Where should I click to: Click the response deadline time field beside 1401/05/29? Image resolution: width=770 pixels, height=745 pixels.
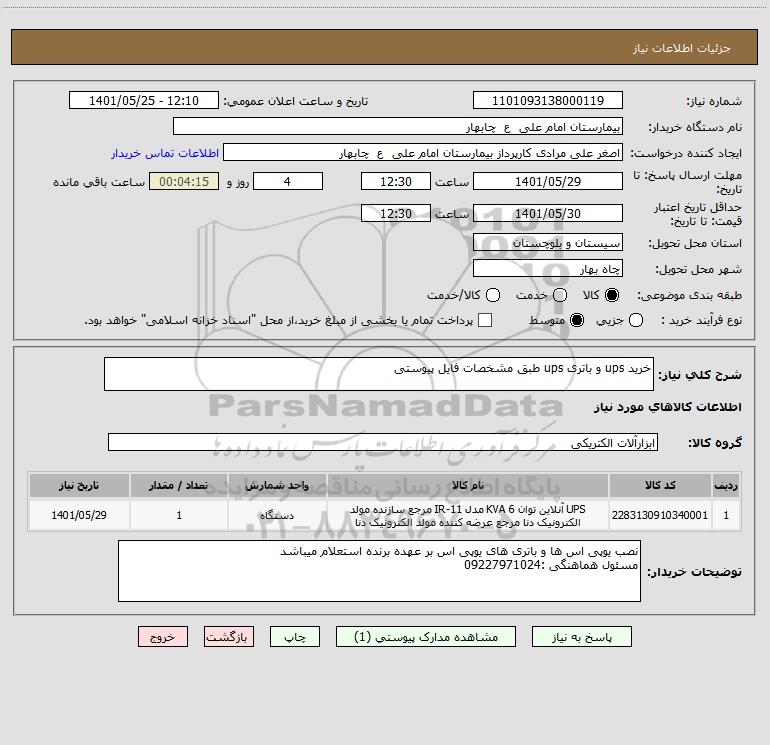pos(396,181)
